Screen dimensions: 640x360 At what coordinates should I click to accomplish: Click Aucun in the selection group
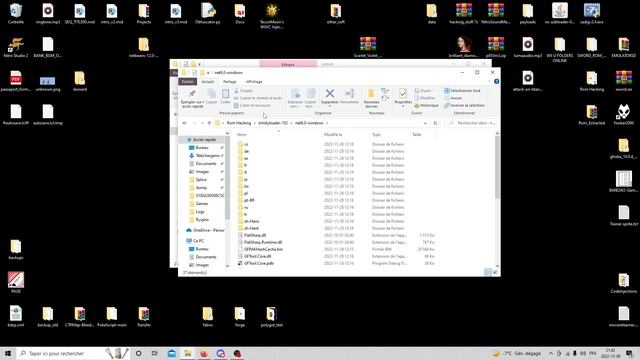453,98
